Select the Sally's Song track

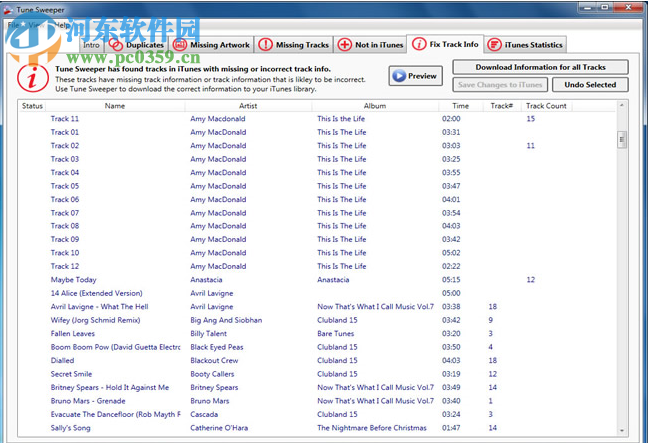pyautogui.click(x=316, y=428)
